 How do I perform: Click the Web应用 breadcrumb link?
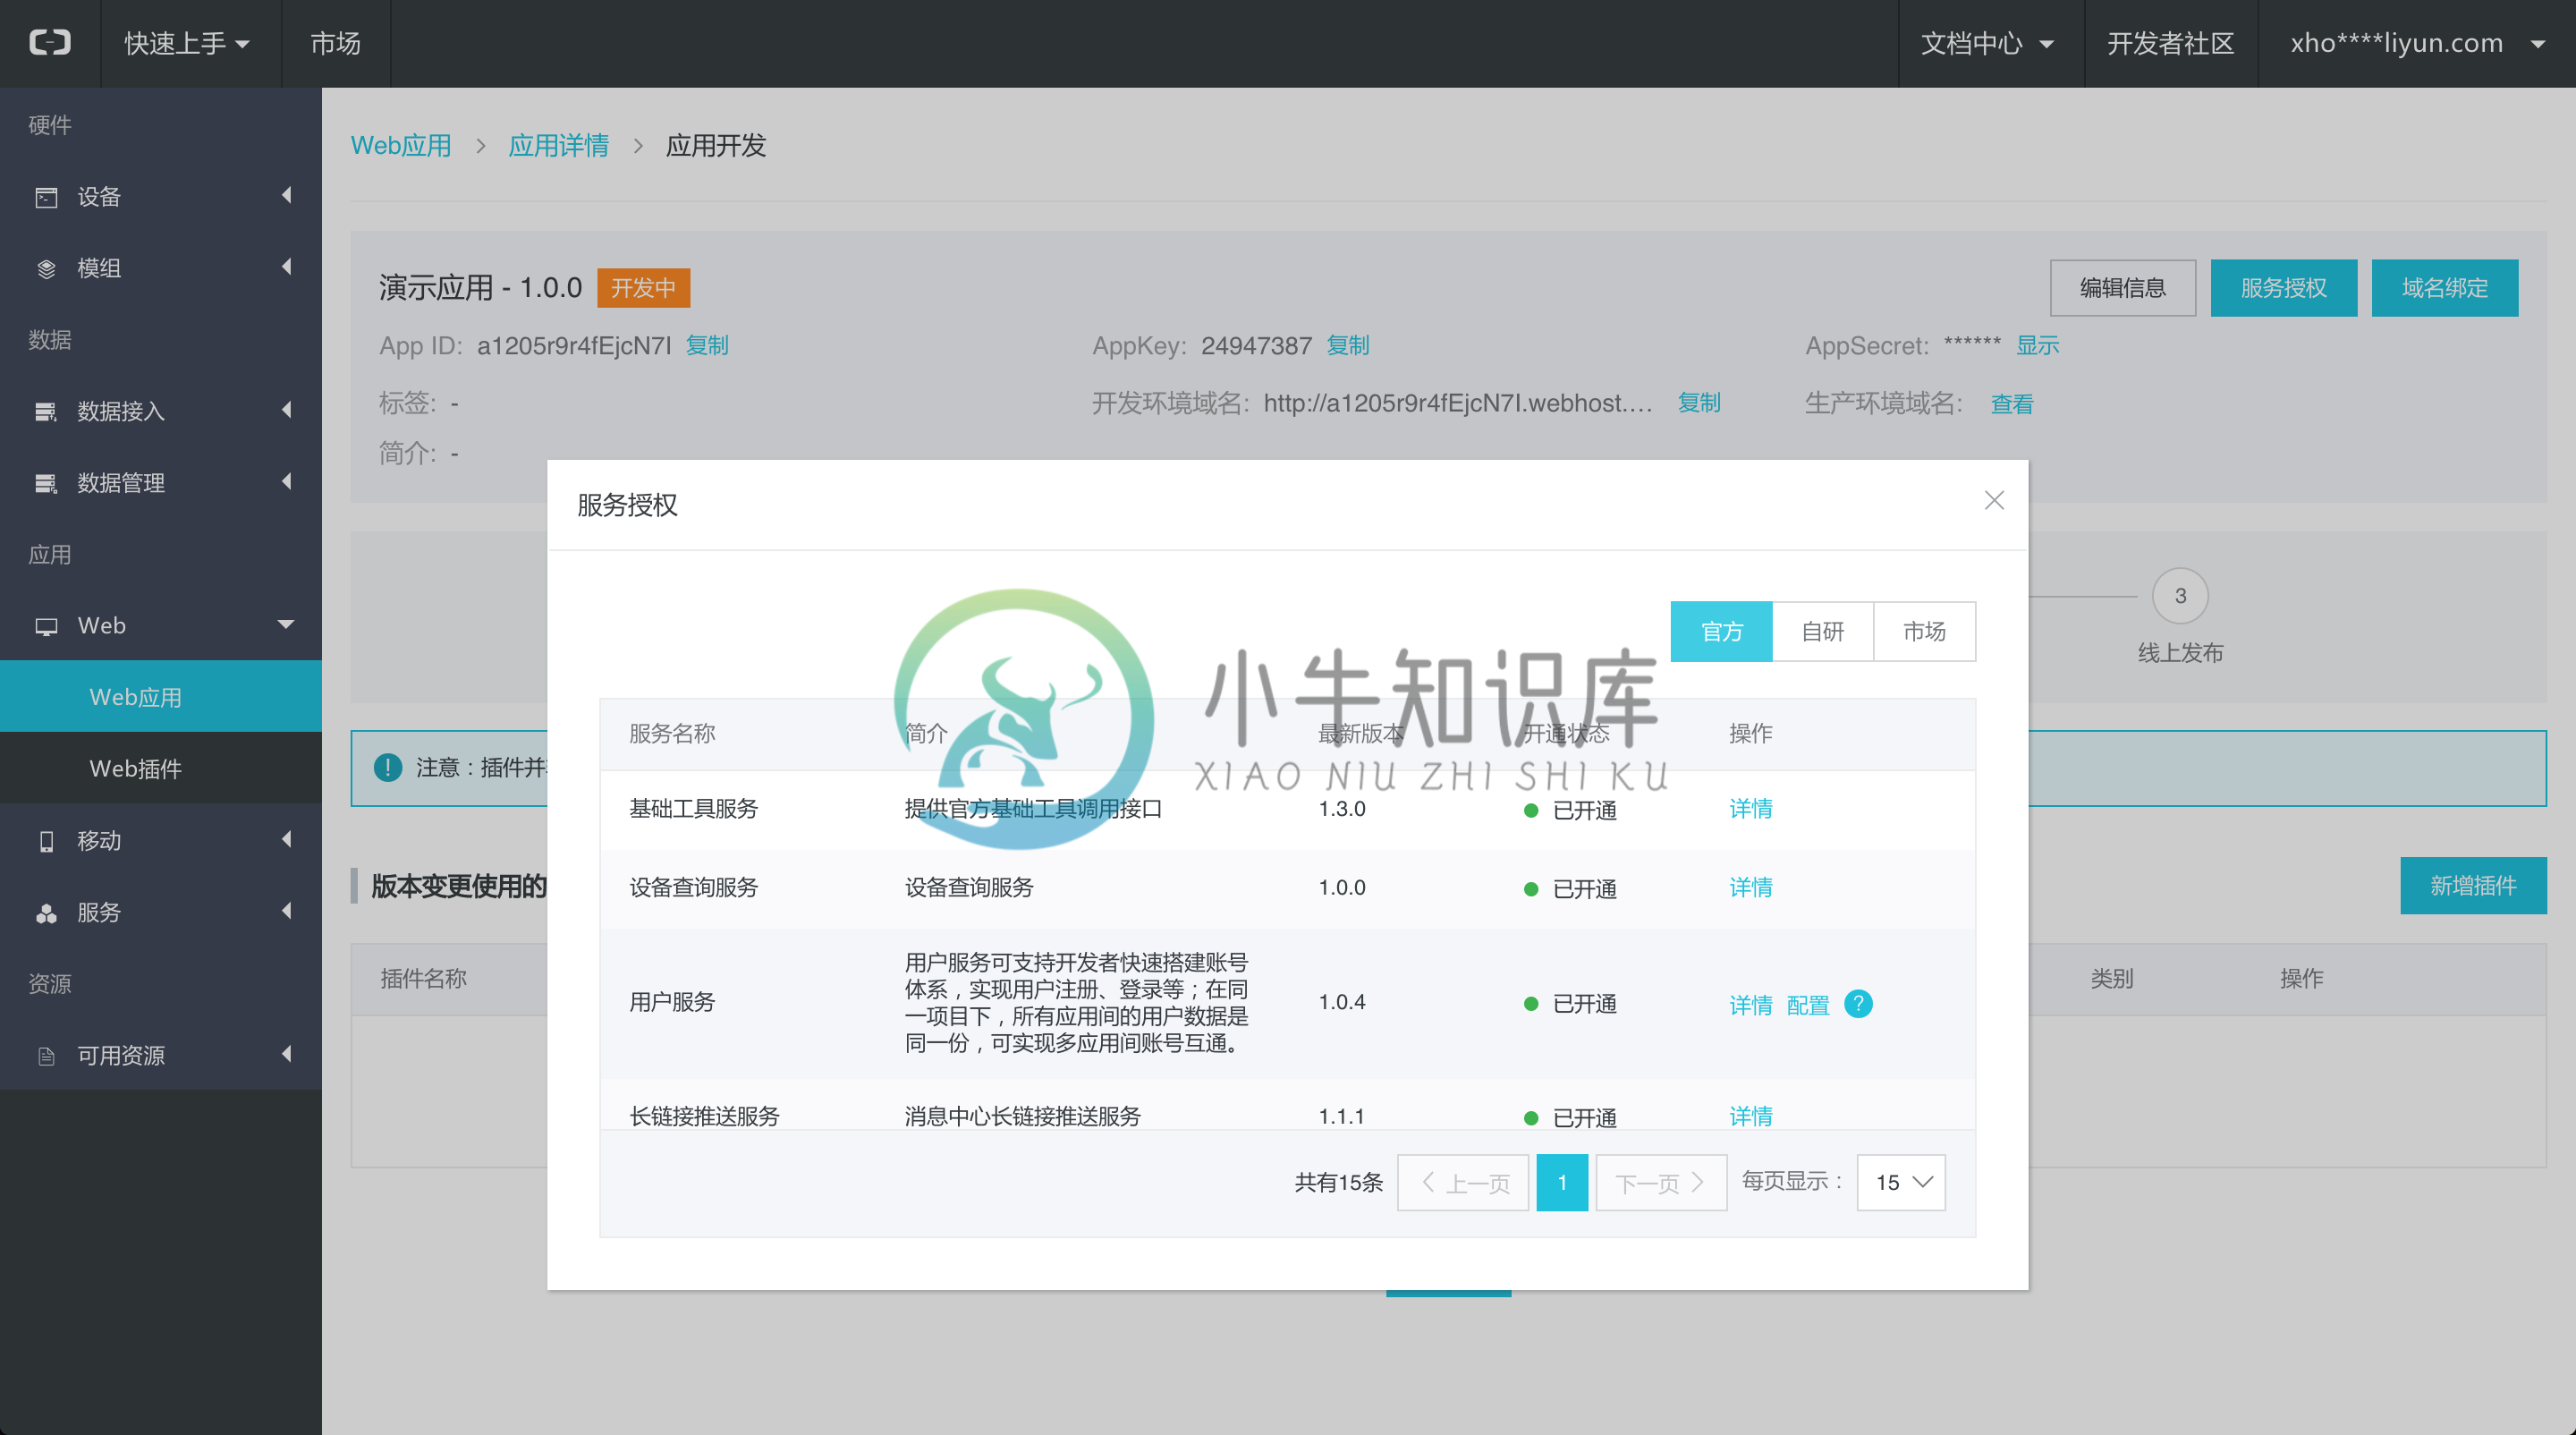pos(401,146)
